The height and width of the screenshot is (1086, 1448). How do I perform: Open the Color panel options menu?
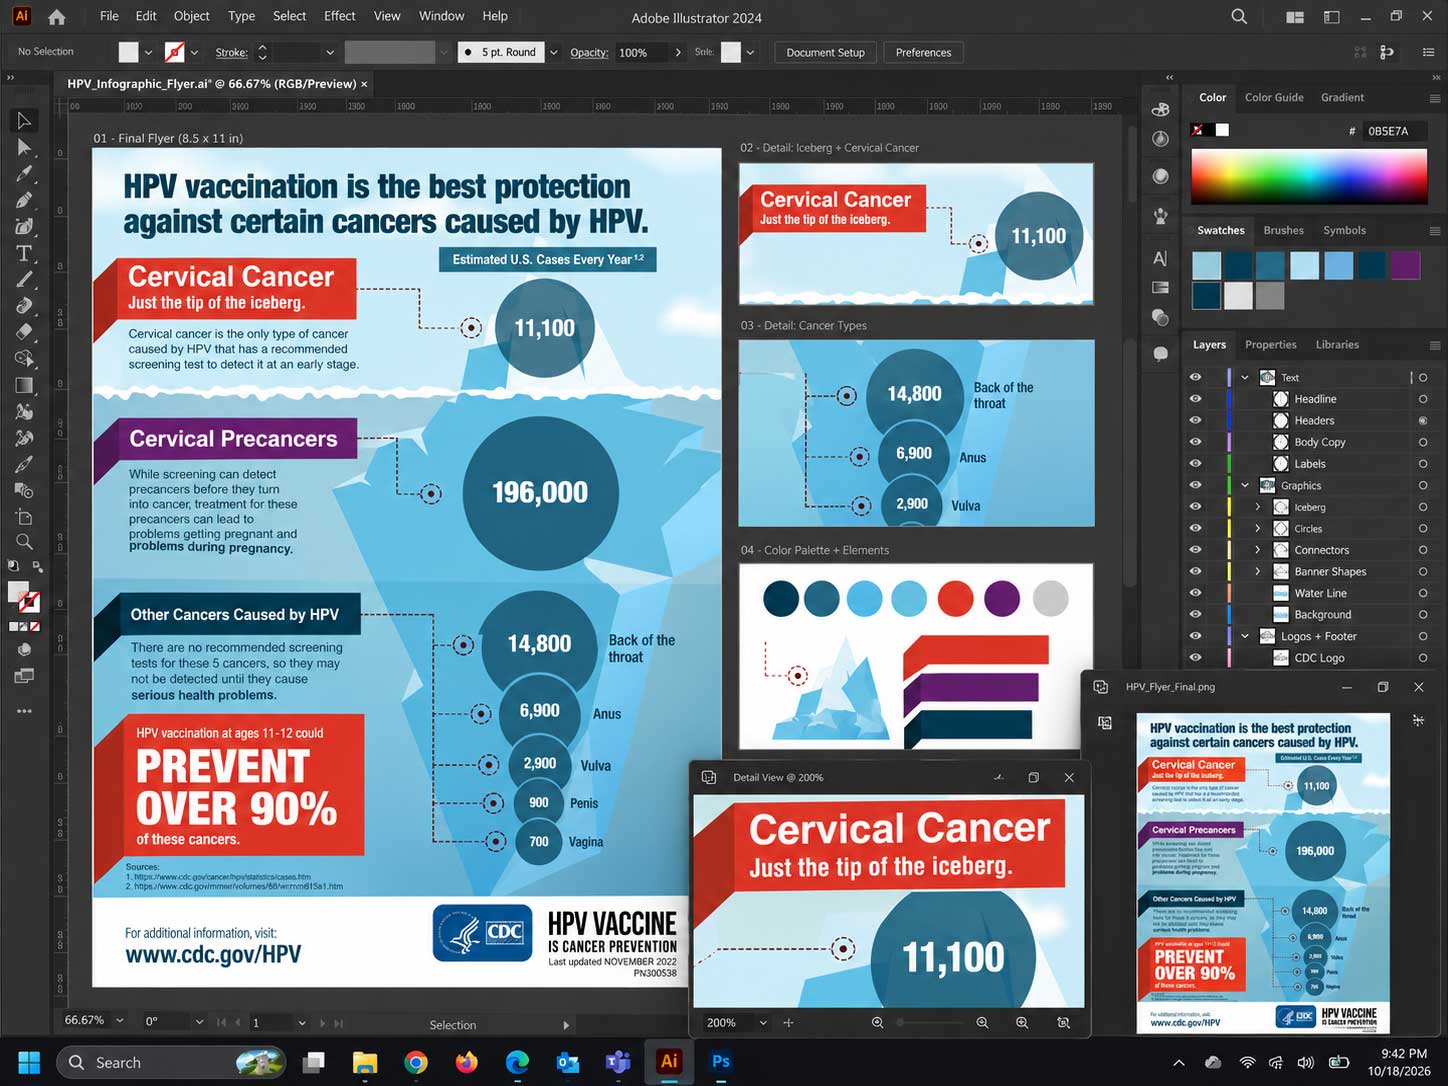click(1435, 98)
